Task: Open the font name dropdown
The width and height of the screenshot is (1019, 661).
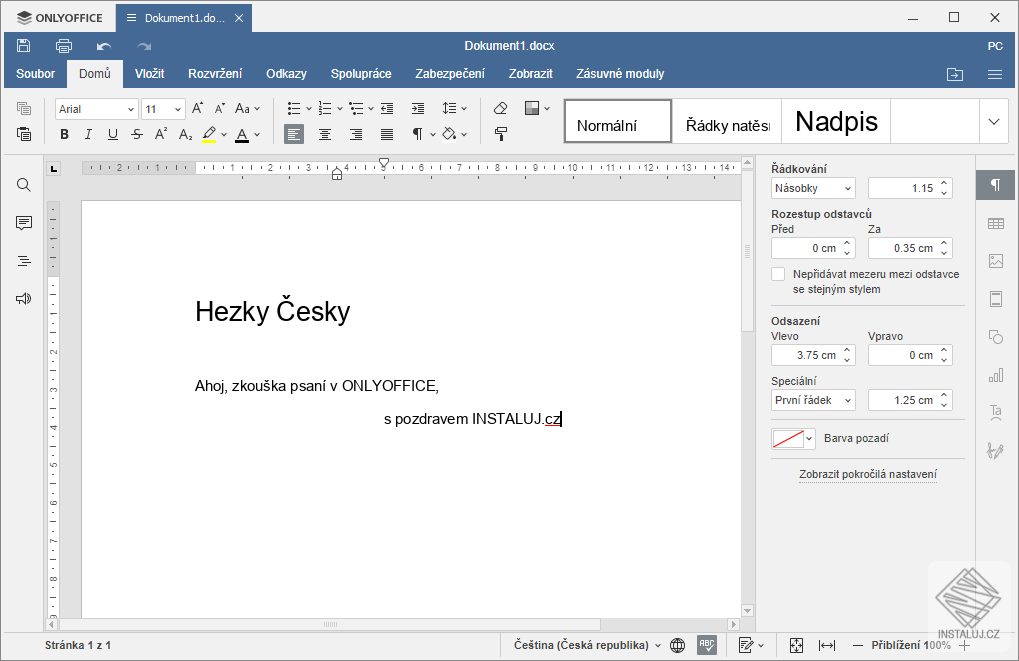Action: [x=95, y=108]
